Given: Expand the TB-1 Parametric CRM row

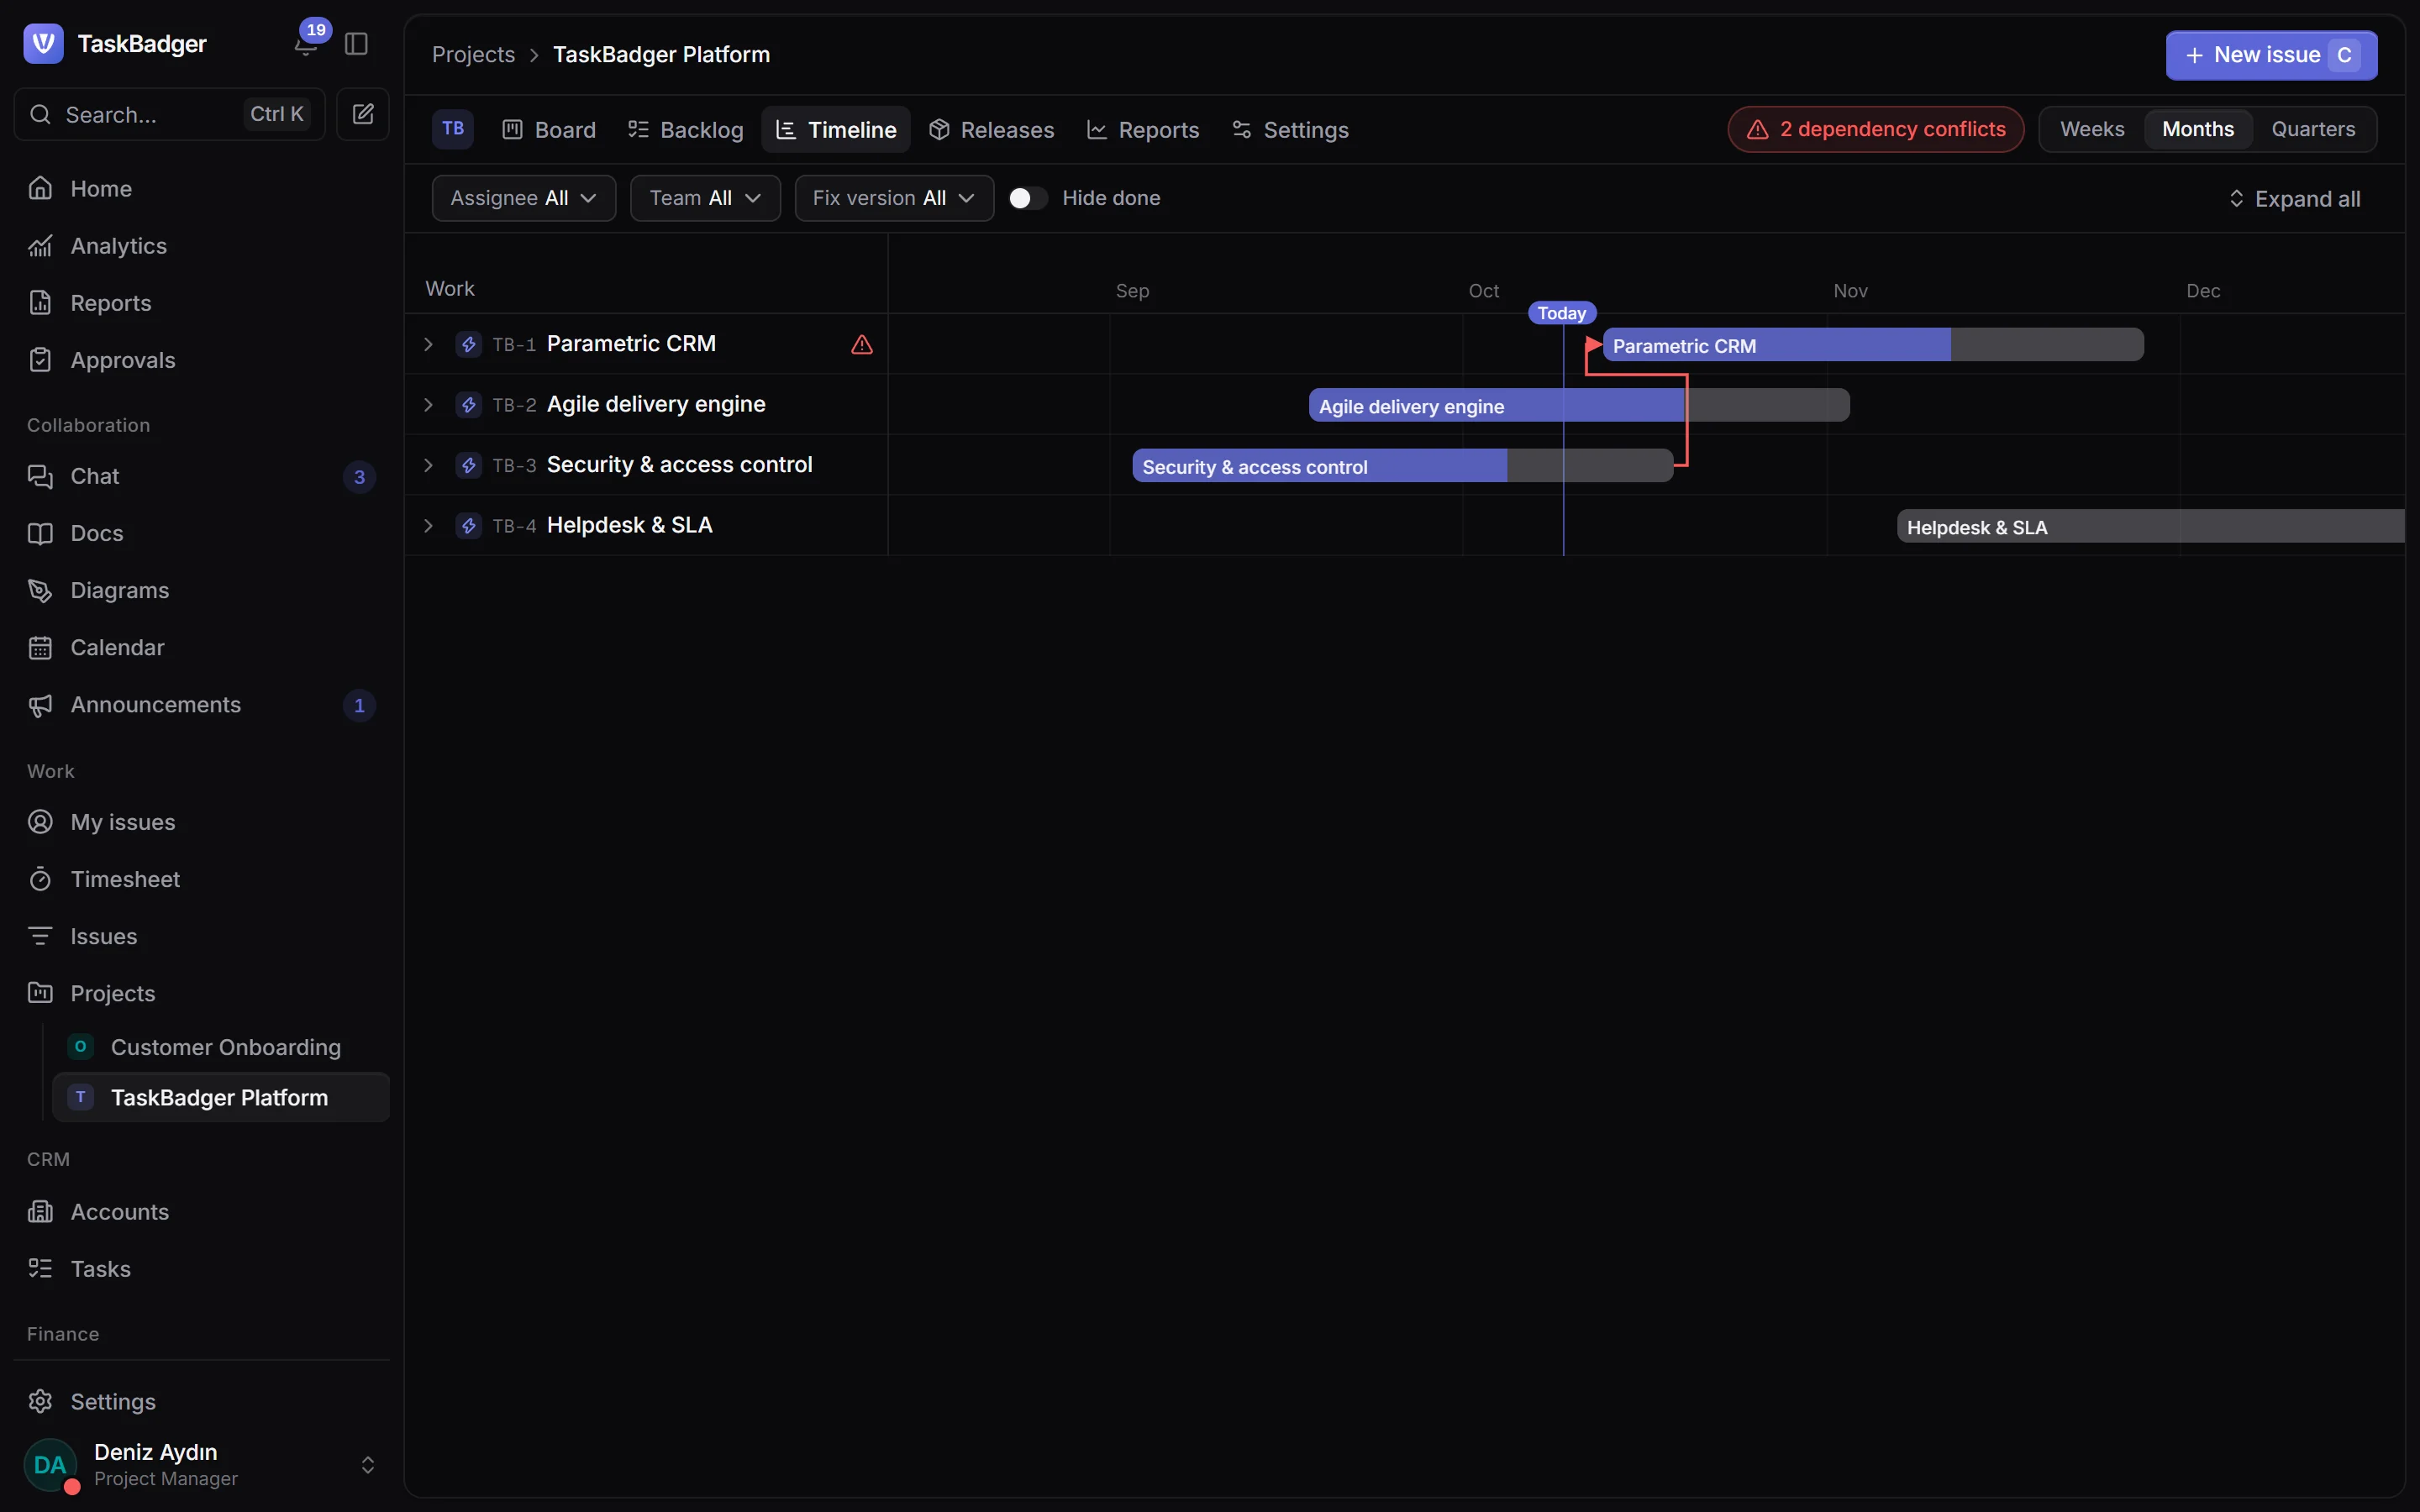Looking at the screenshot, I should tap(429, 344).
